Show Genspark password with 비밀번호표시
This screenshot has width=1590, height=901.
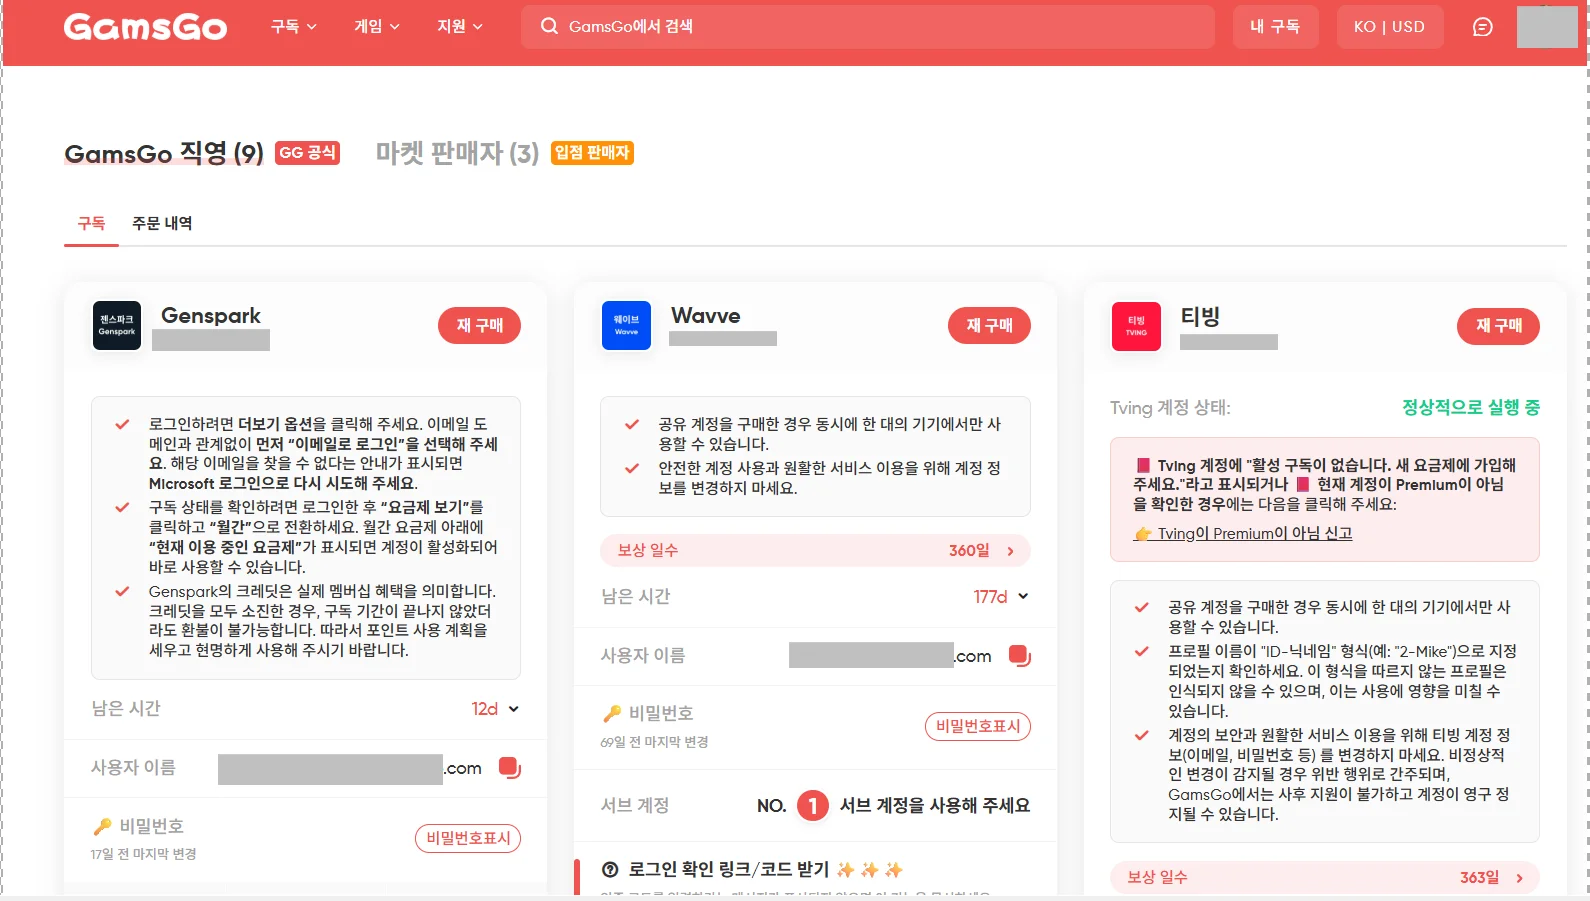pos(468,838)
